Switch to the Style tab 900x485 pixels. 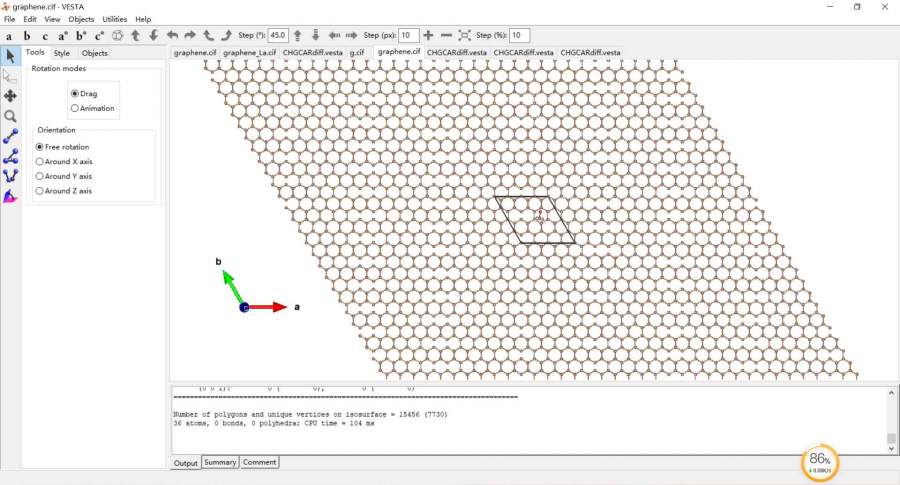62,53
